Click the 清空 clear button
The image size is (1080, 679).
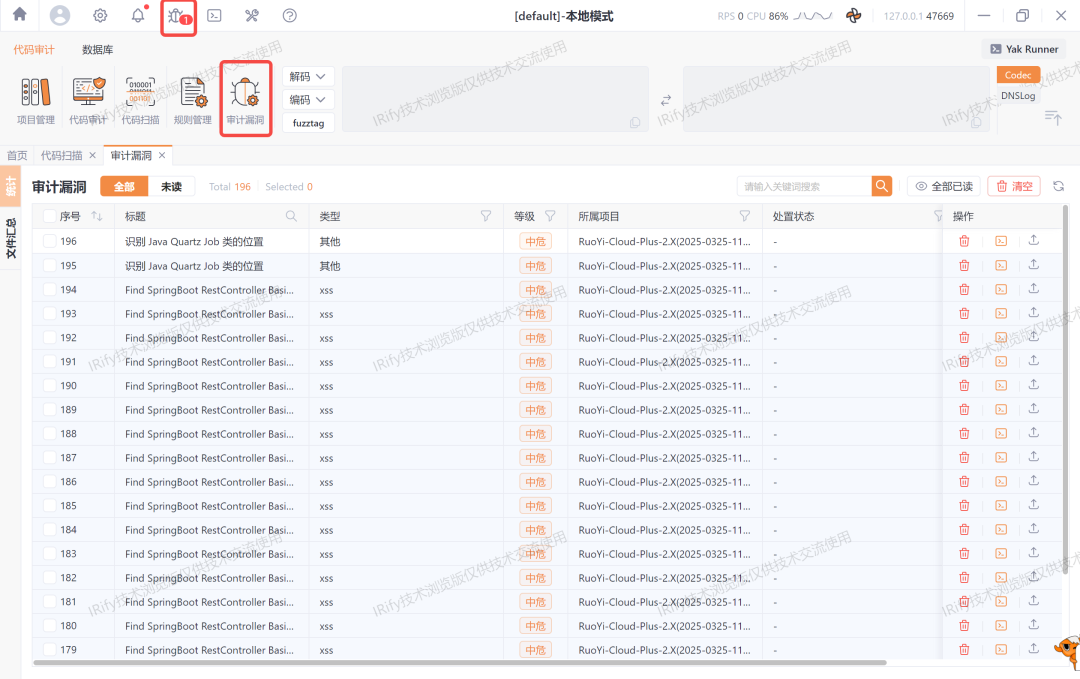click(x=1015, y=186)
